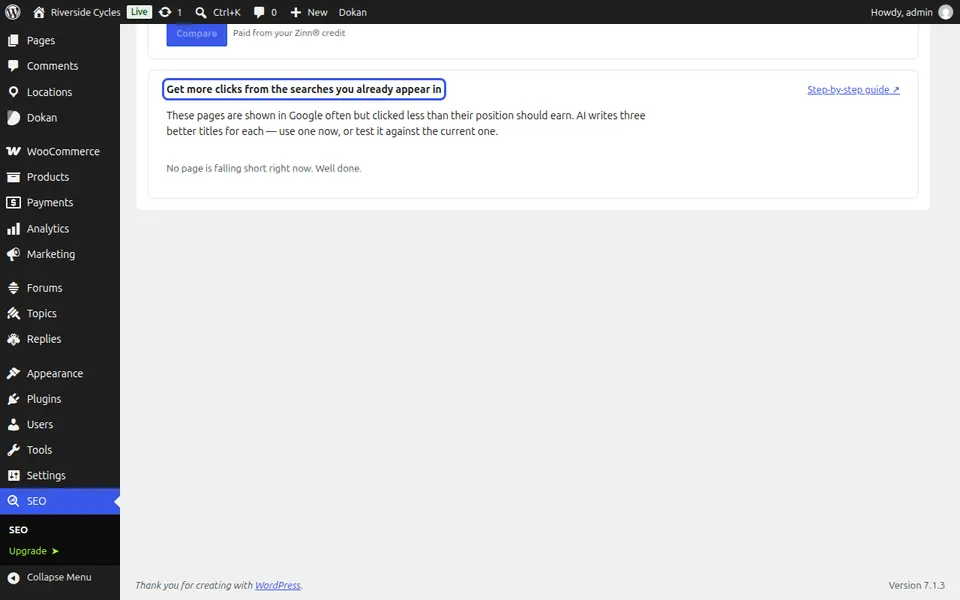Open the Marketing megaphone icon
Screen dimensions: 960x600
click(13, 254)
